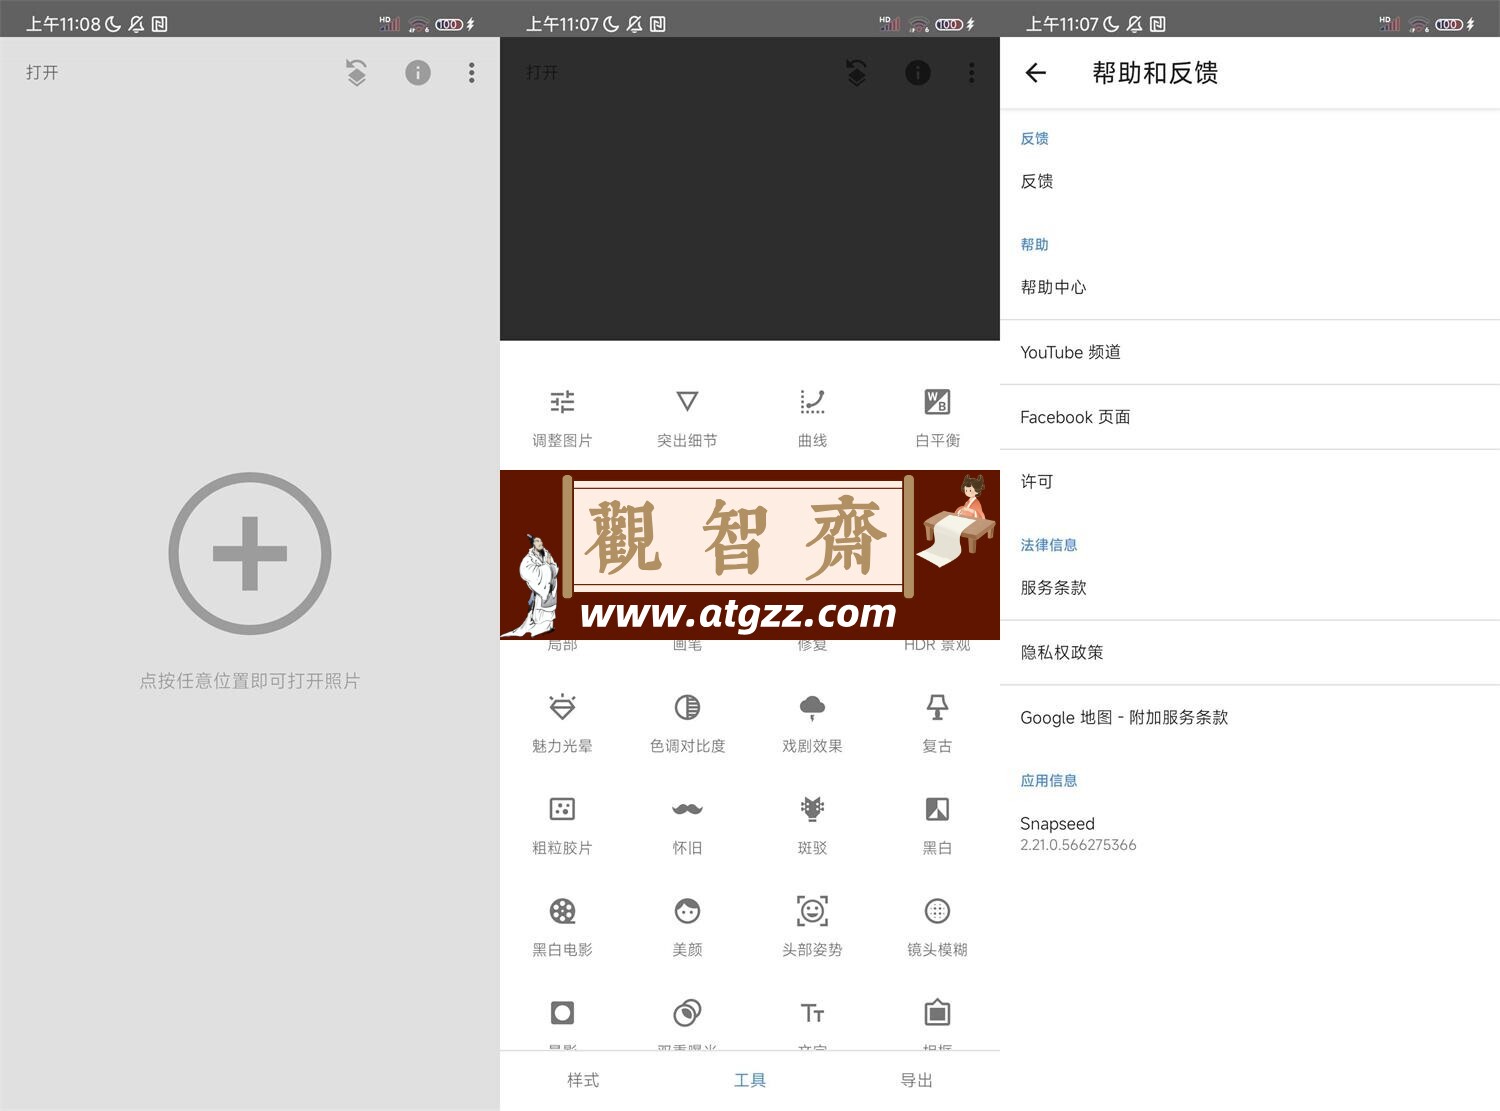Screen dimensions: 1500x1111
Task: Open 帮助中心 help center
Action: click(x=1250, y=287)
